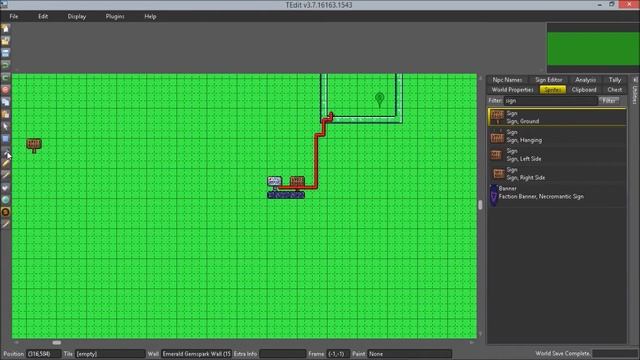Viewport: 640px width, 360px height.
Task: Click the green spawn point marker on canvas
Action: (x=380, y=100)
